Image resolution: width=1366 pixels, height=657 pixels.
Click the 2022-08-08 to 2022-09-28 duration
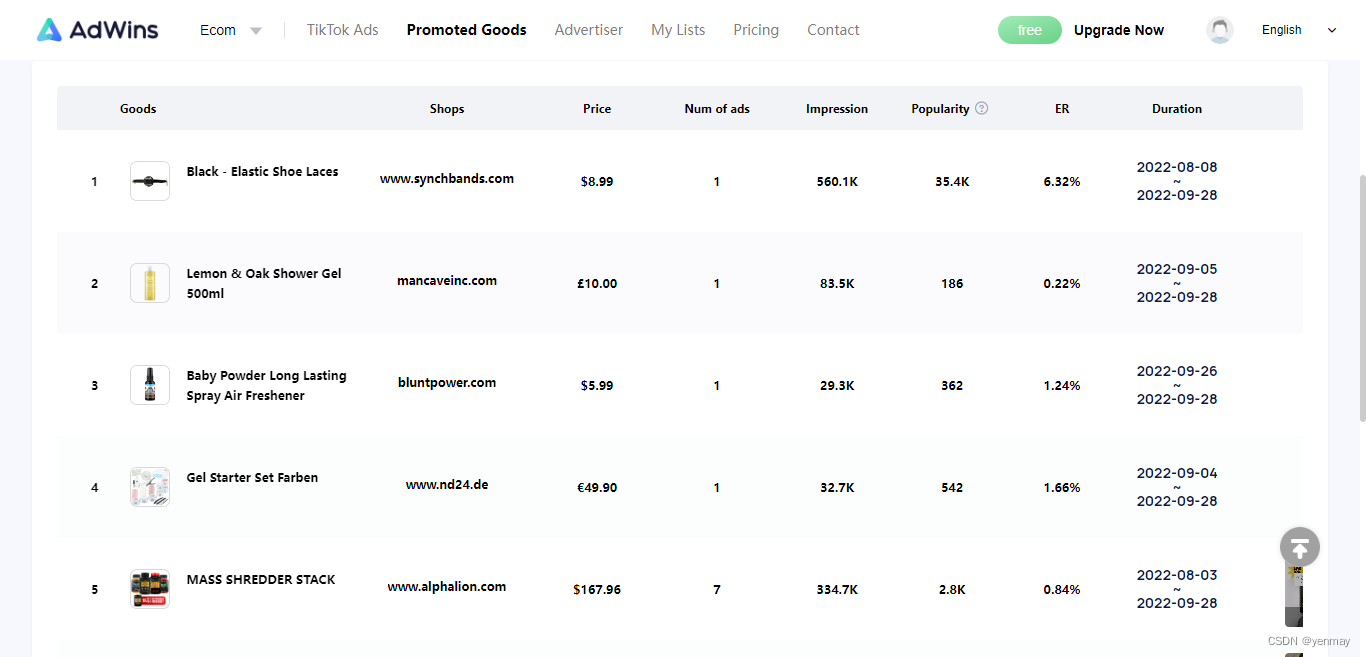(1177, 181)
